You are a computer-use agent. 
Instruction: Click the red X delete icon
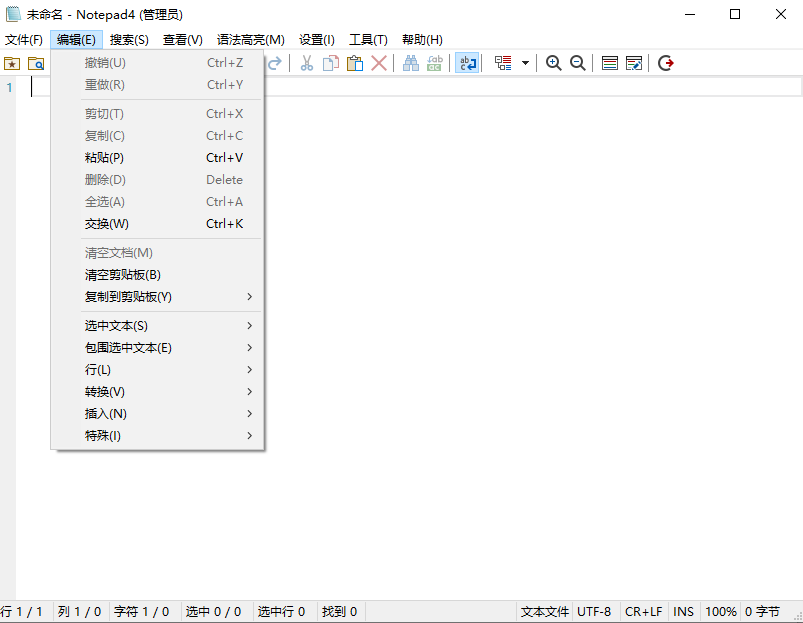379,63
